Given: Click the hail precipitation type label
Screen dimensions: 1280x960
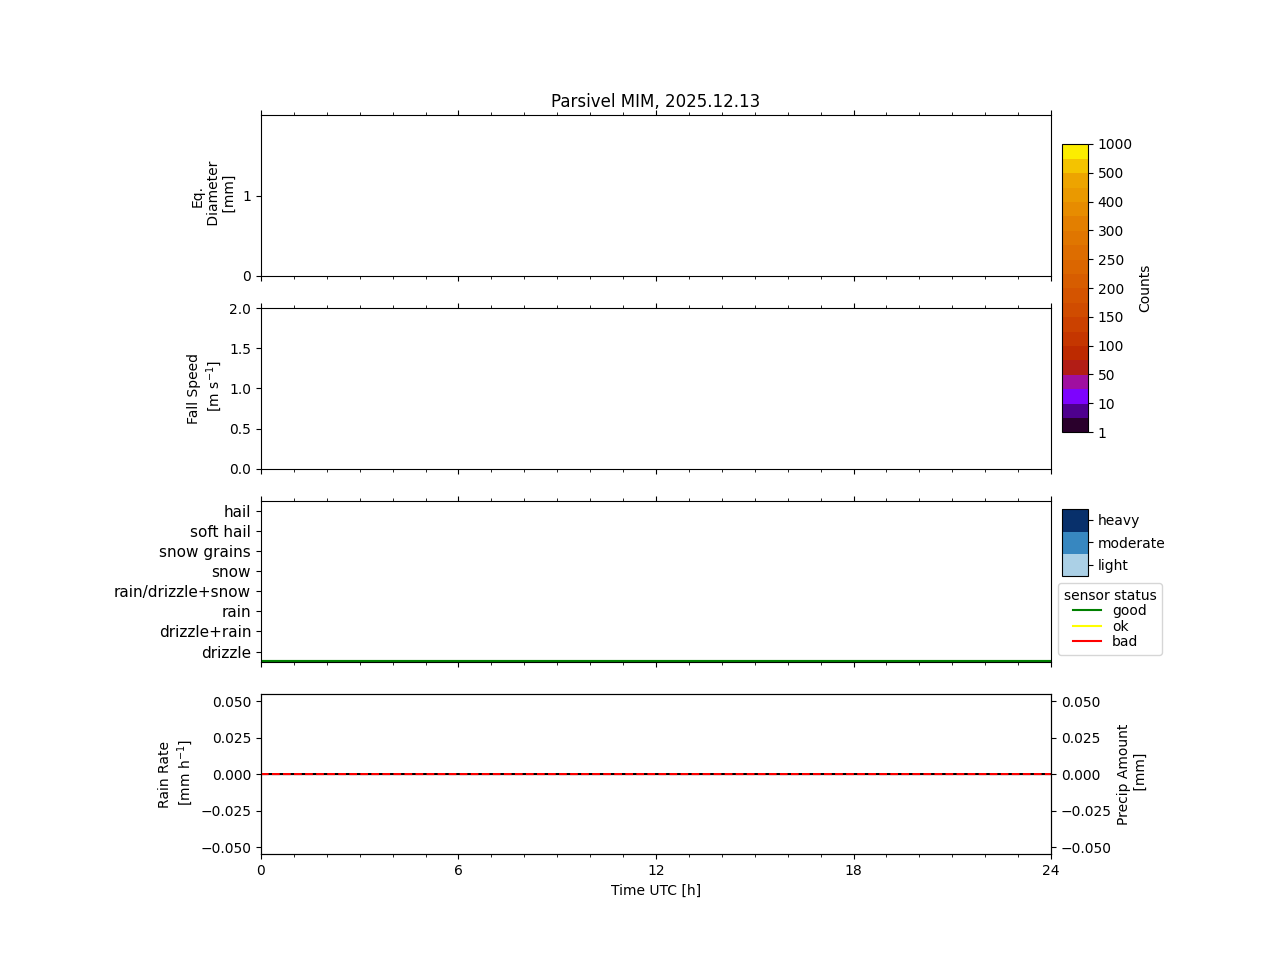Looking at the screenshot, I should pyautogui.click(x=237, y=512).
